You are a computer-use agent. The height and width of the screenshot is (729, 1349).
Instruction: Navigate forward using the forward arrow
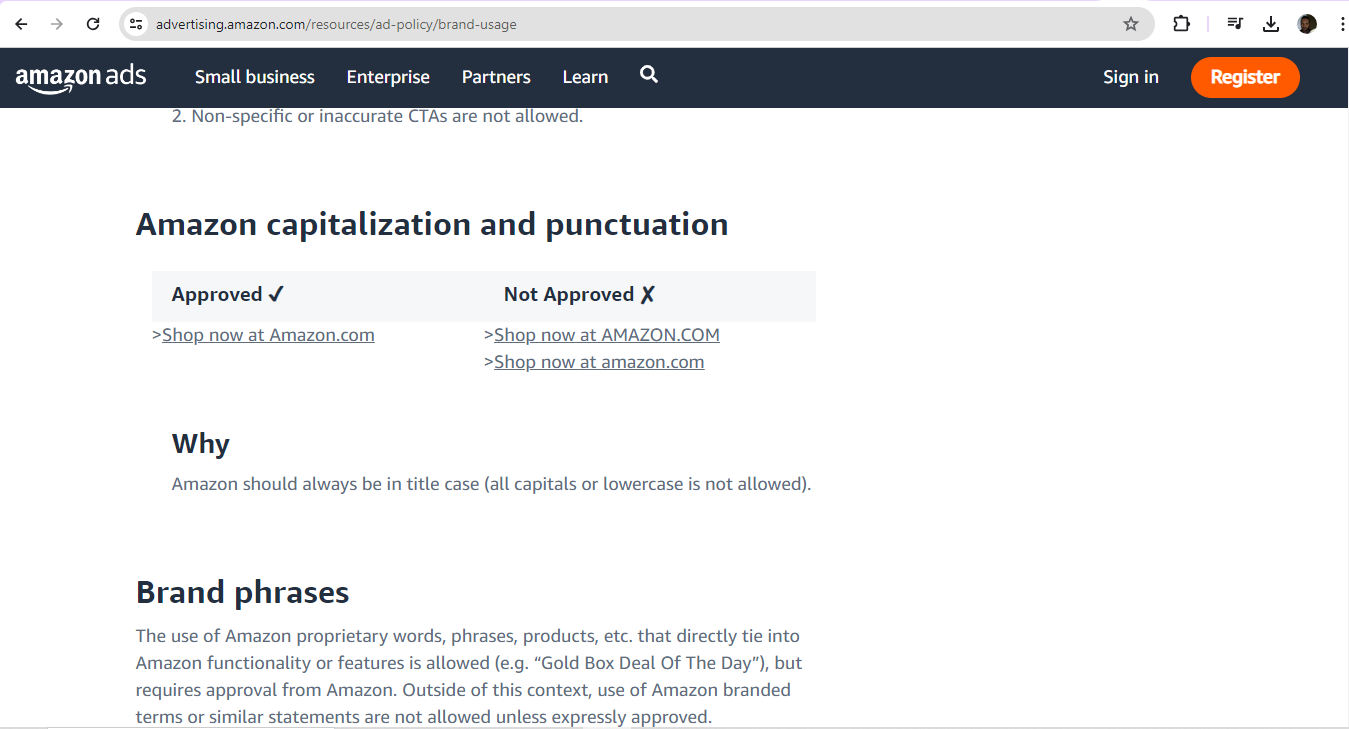click(56, 23)
